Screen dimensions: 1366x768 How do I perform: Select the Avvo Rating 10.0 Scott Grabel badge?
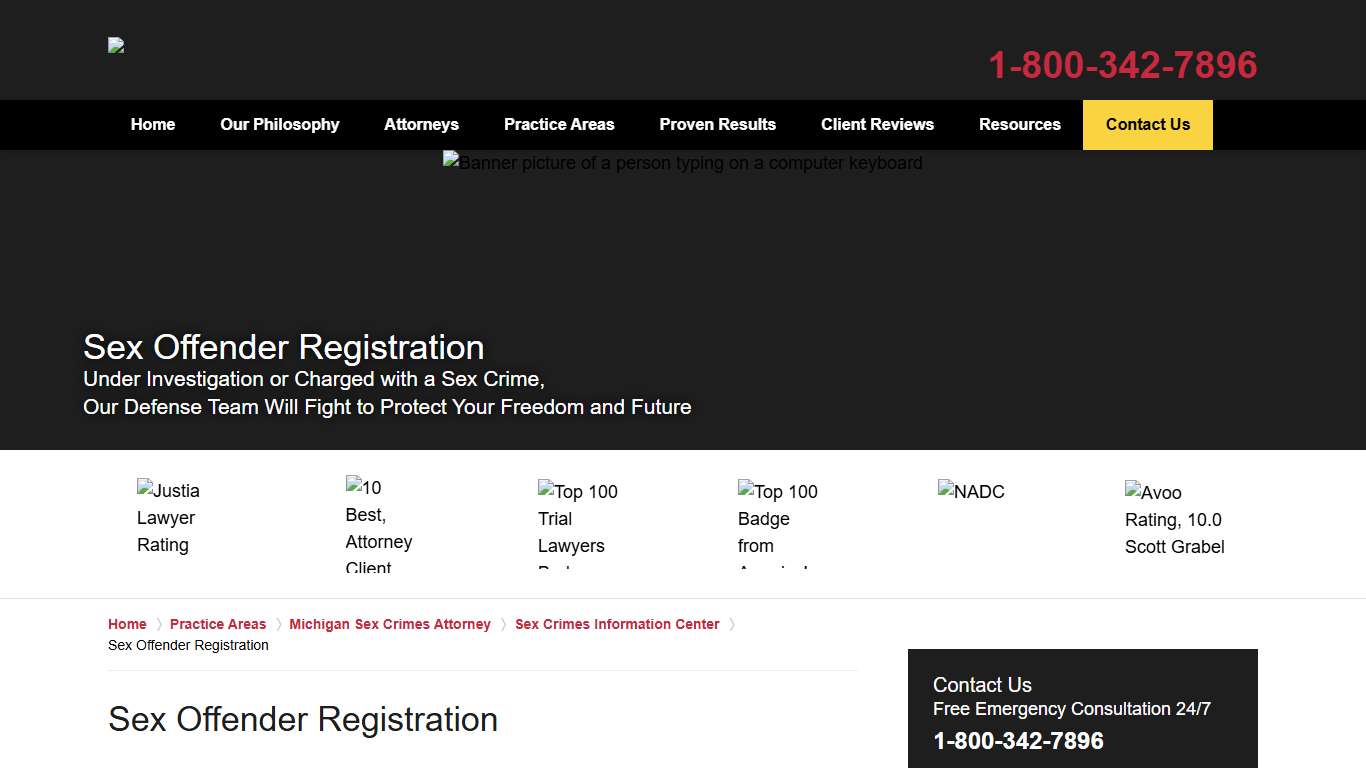[x=1175, y=519]
